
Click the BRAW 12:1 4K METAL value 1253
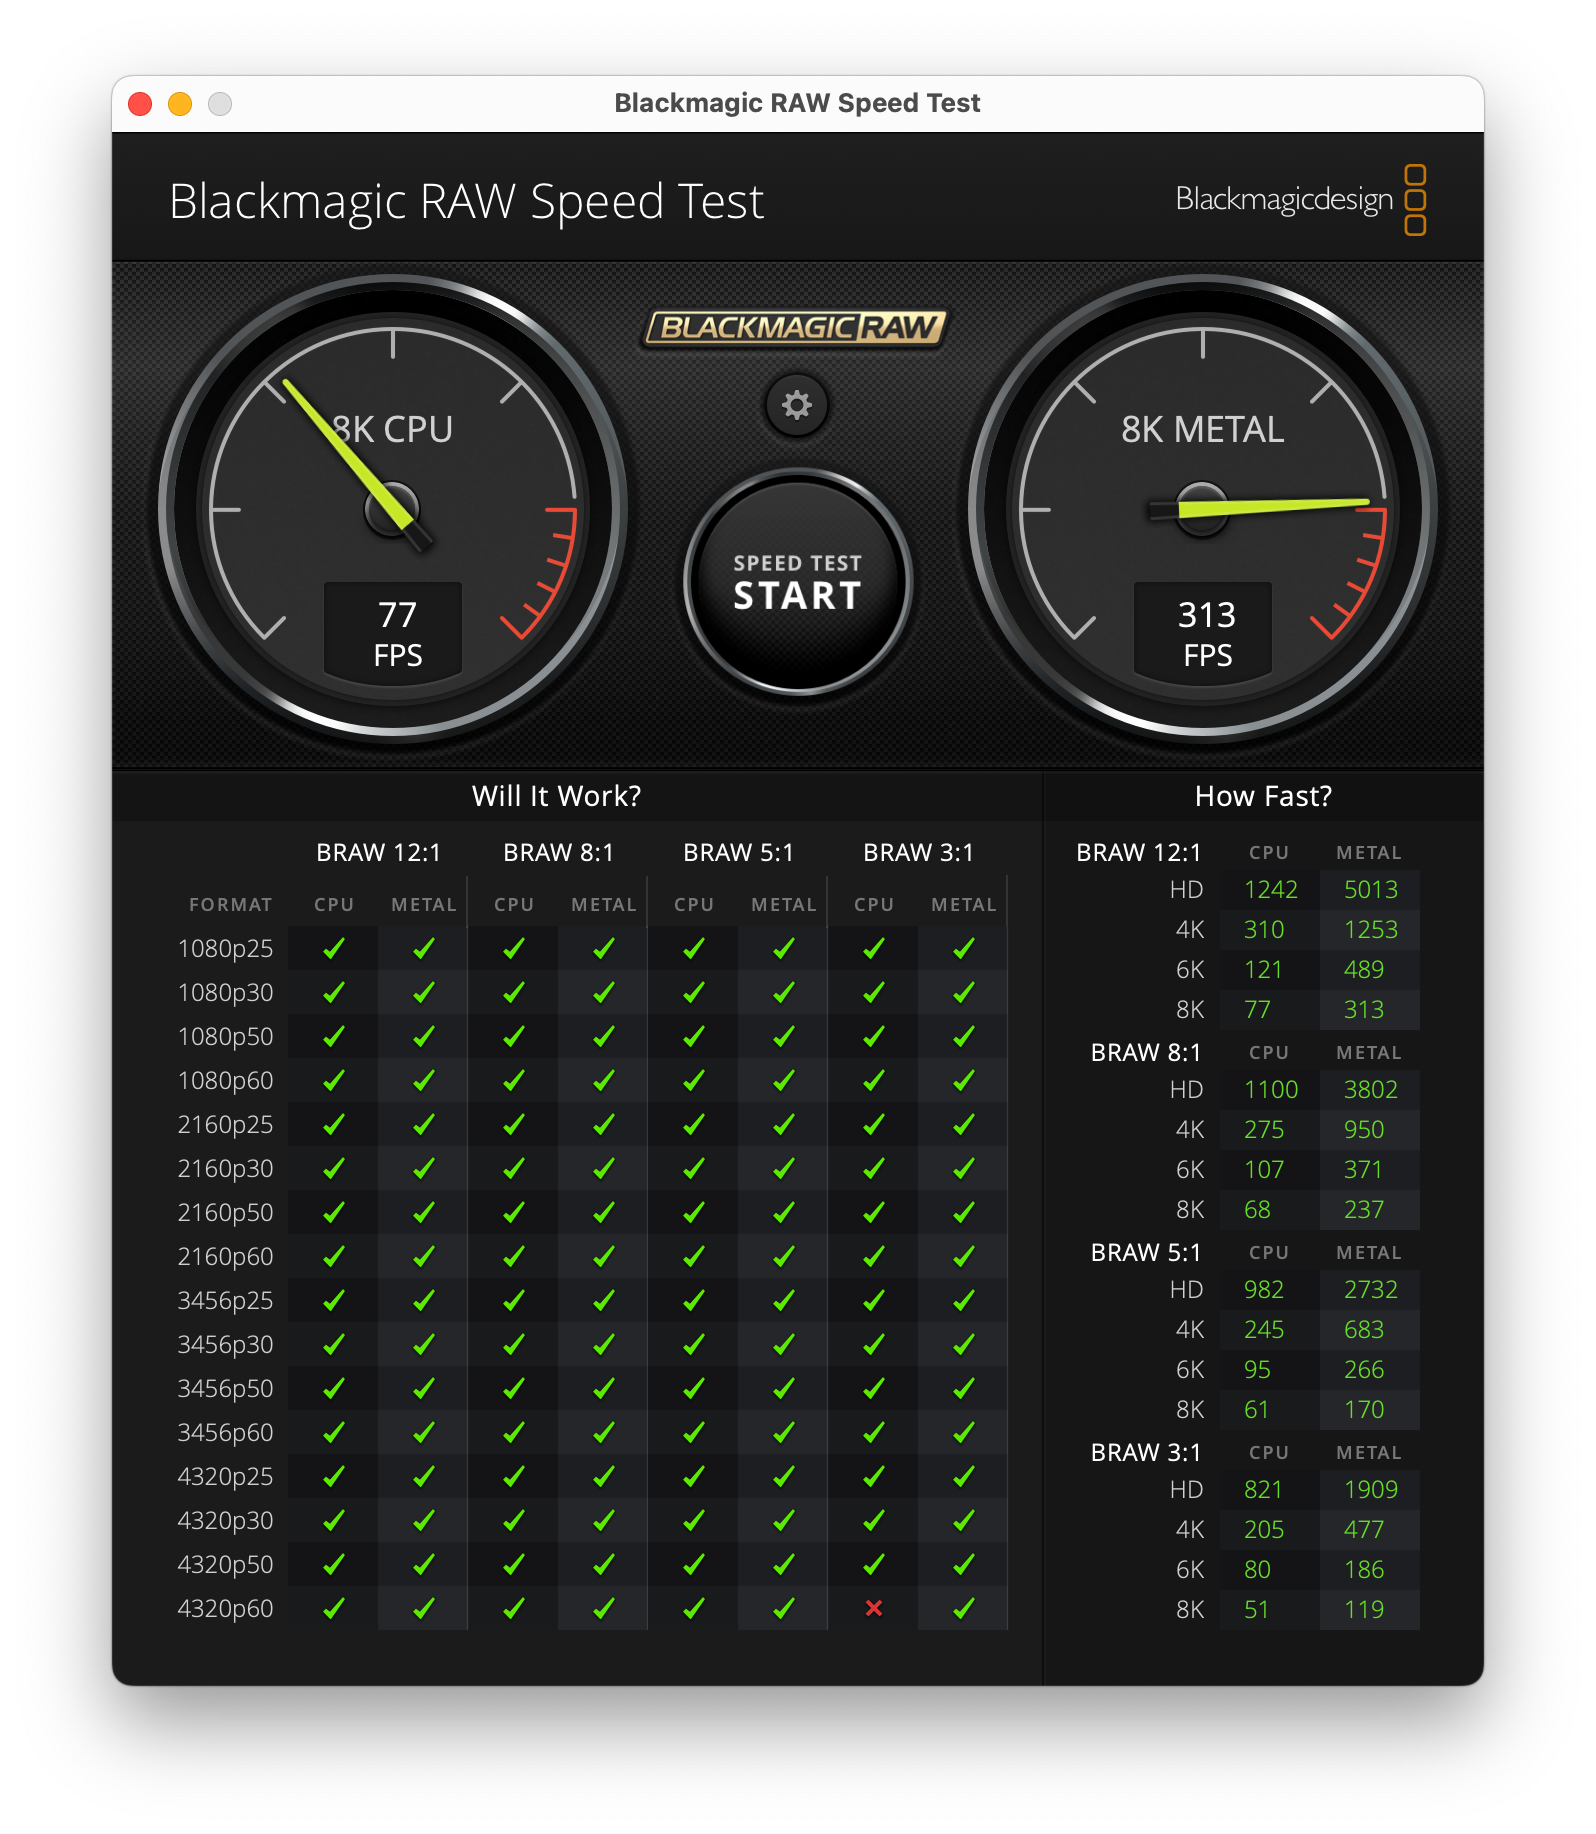[x=1371, y=929]
